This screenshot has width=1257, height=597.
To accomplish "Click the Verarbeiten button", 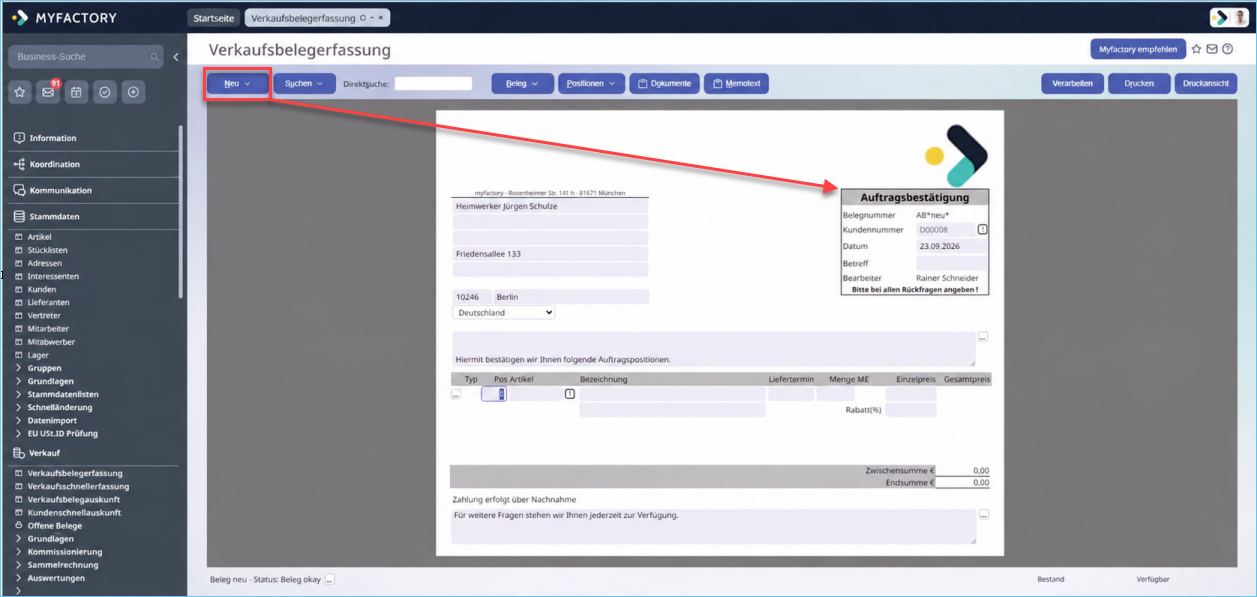I will (1072, 84).
